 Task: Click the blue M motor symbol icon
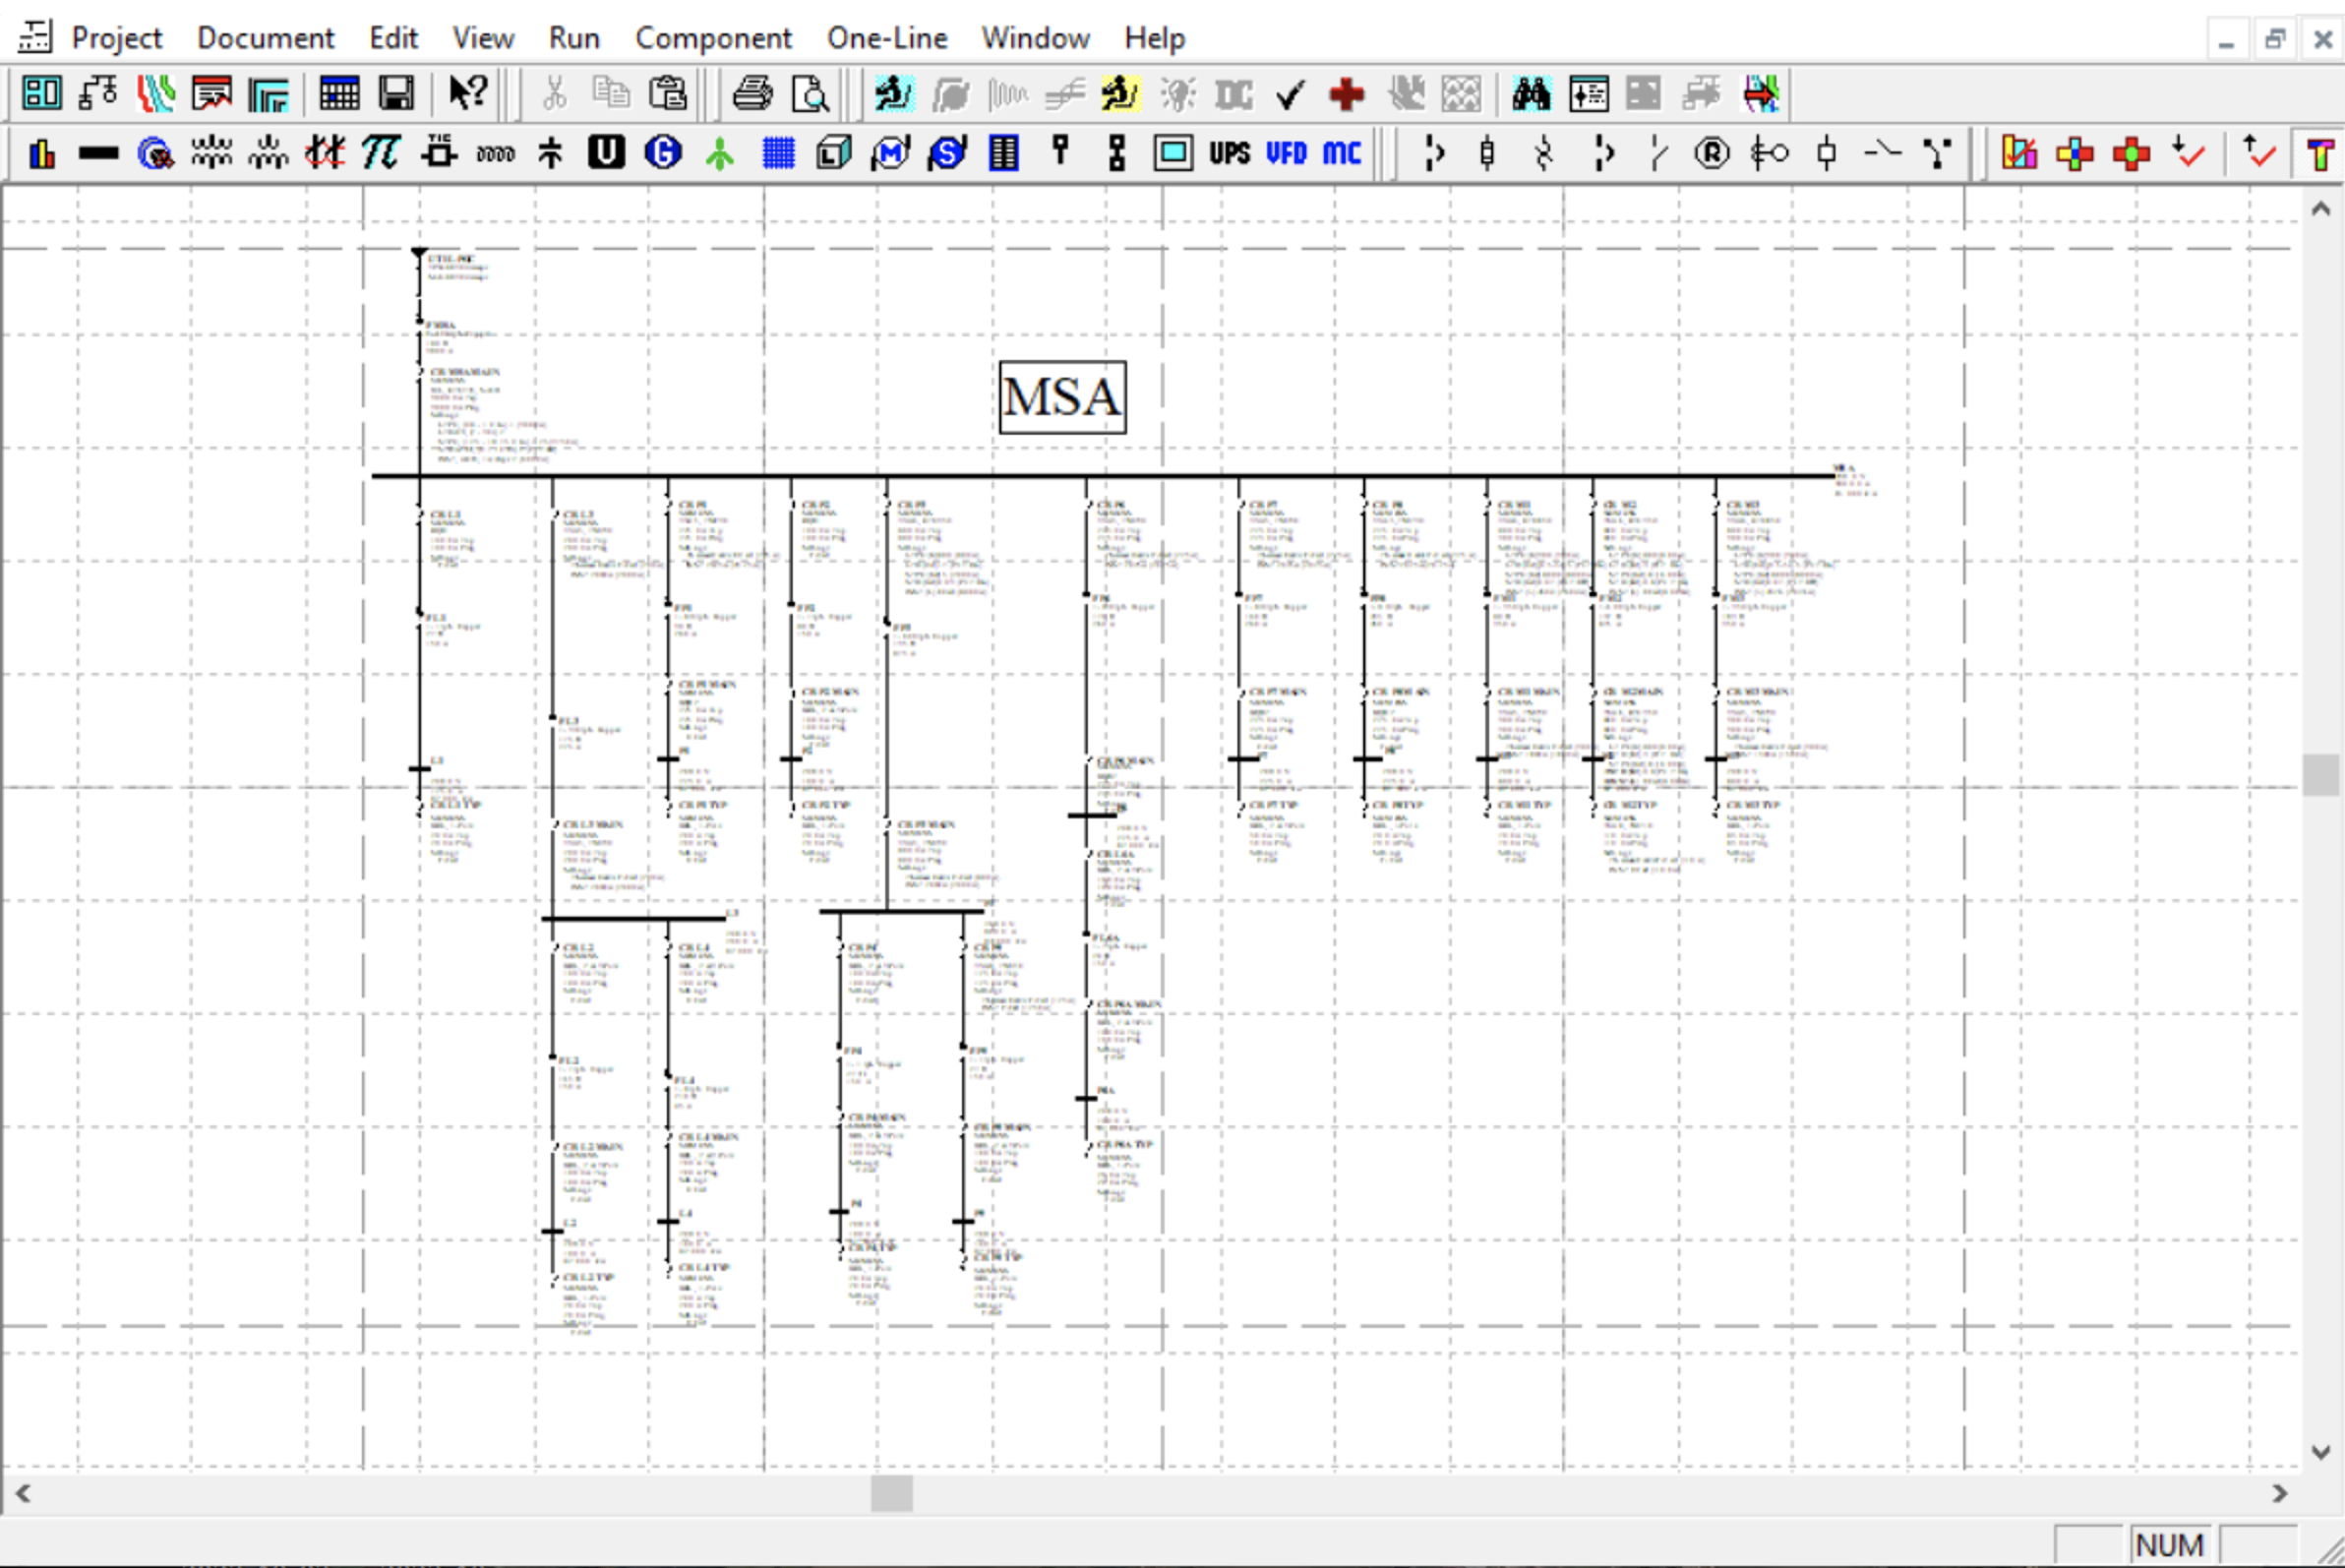(890, 153)
